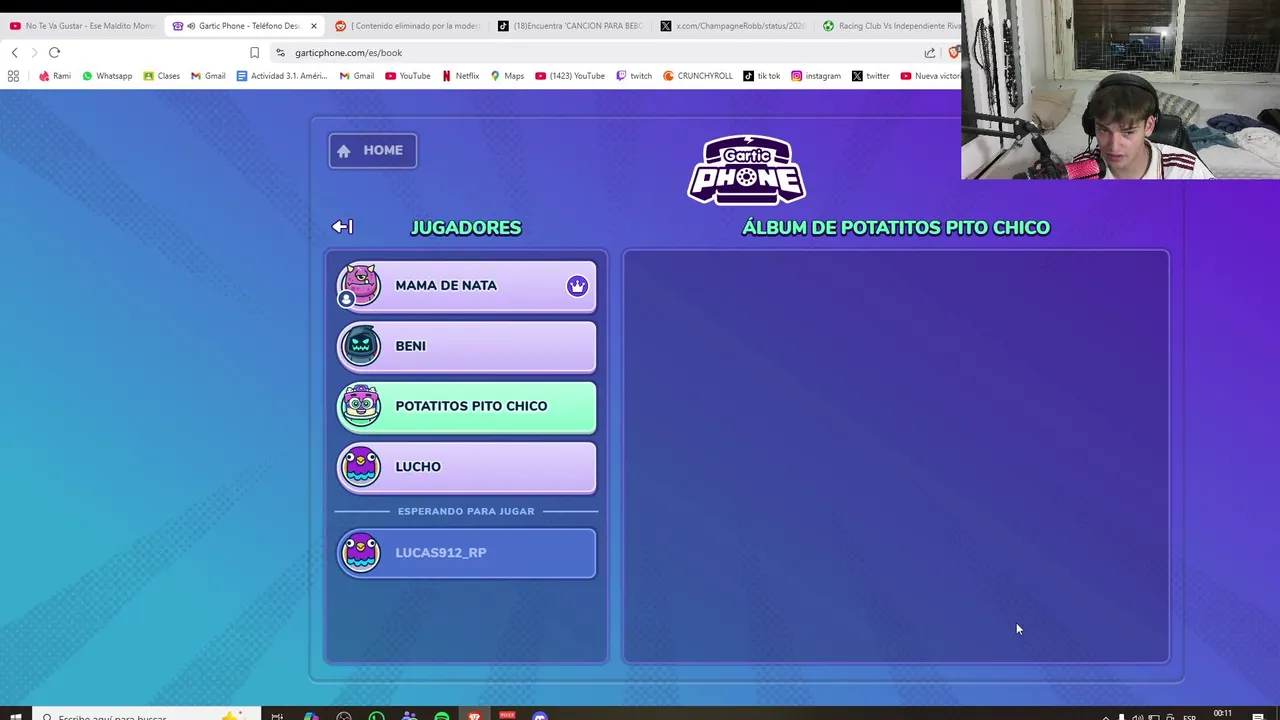Click the crown icon on MAMA DE NATA
The width and height of the screenshot is (1280, 720).
[577, 286]
